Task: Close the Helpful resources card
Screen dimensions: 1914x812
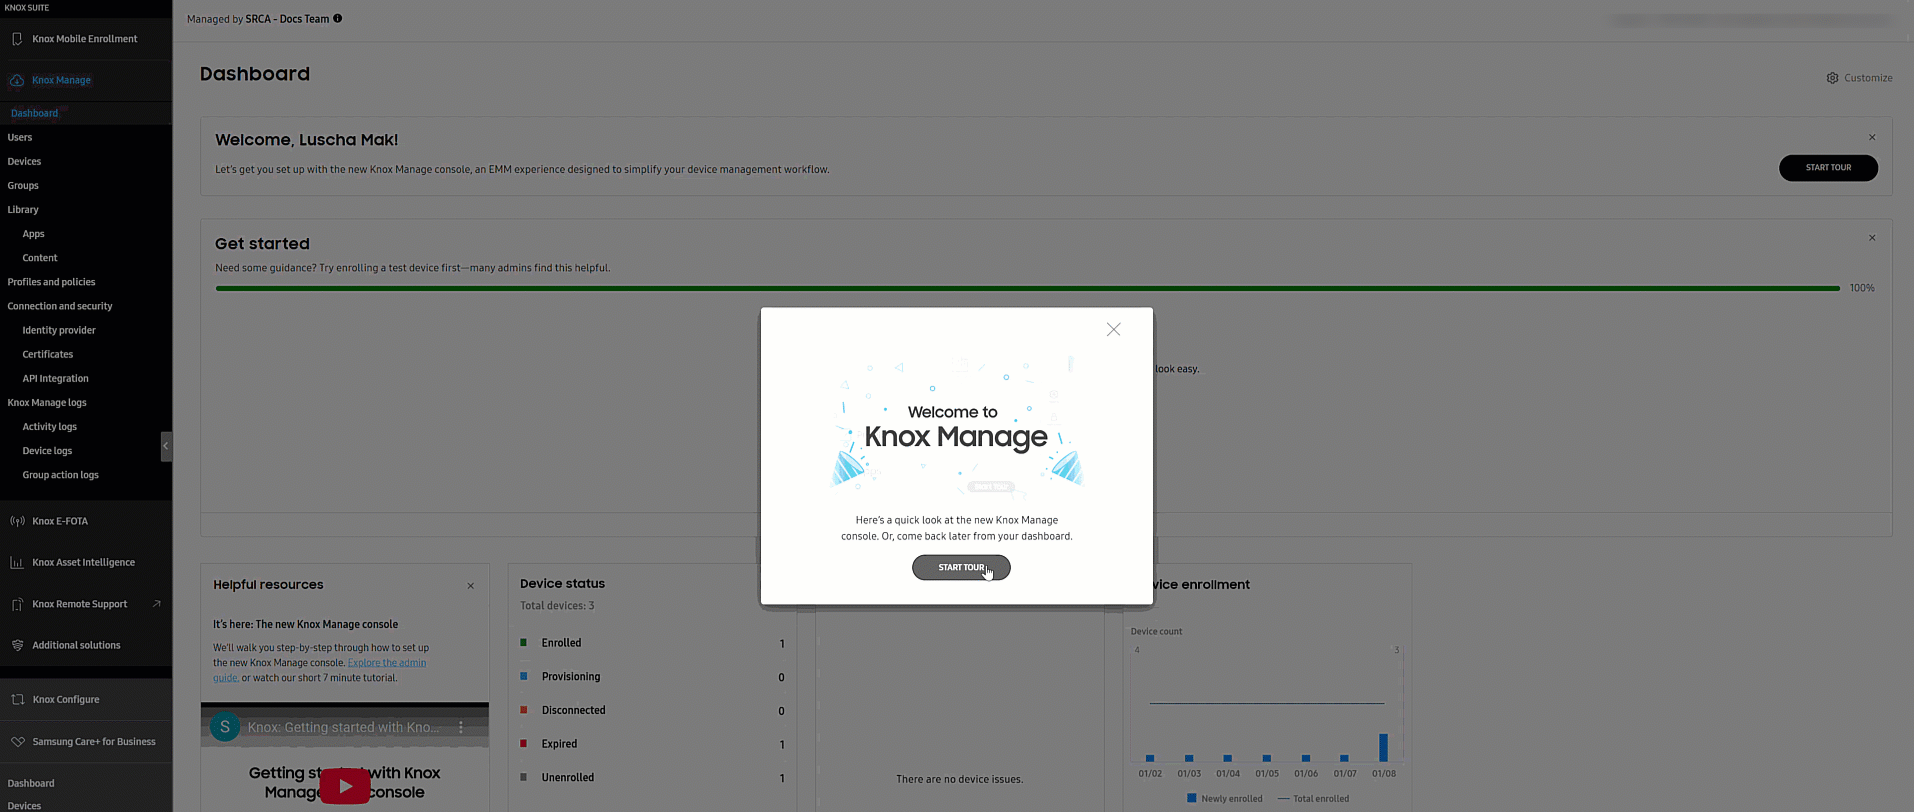Action: click(471, 586)
